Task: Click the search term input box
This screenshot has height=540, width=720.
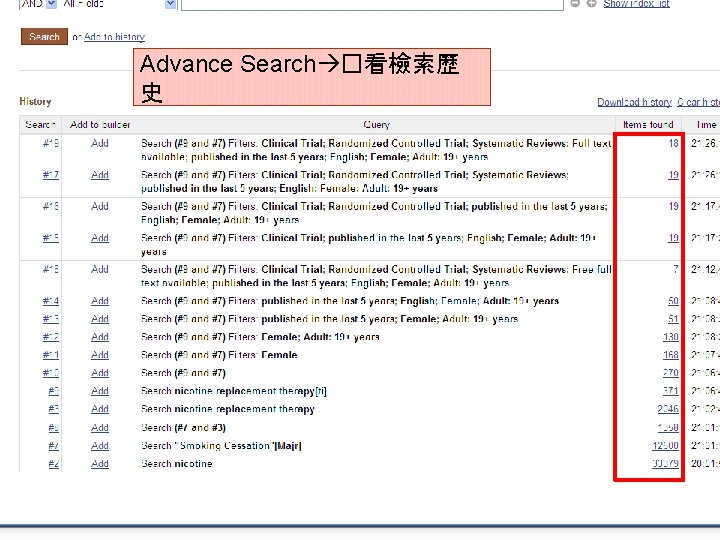Action: pyautogui.click(x=372, y=4)
